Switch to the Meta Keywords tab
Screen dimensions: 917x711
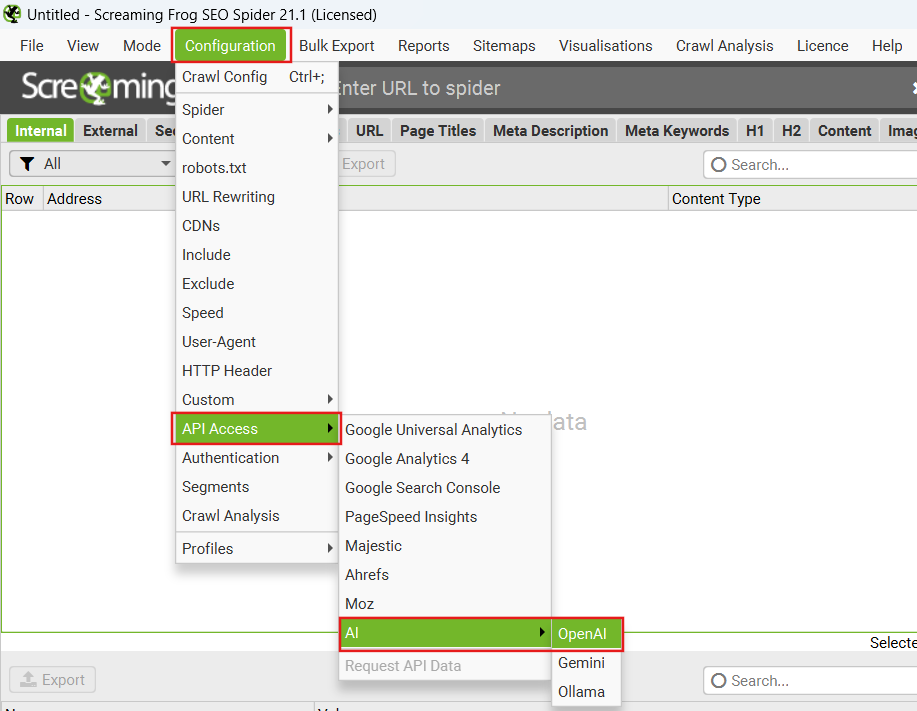click(x=677, y=130)
